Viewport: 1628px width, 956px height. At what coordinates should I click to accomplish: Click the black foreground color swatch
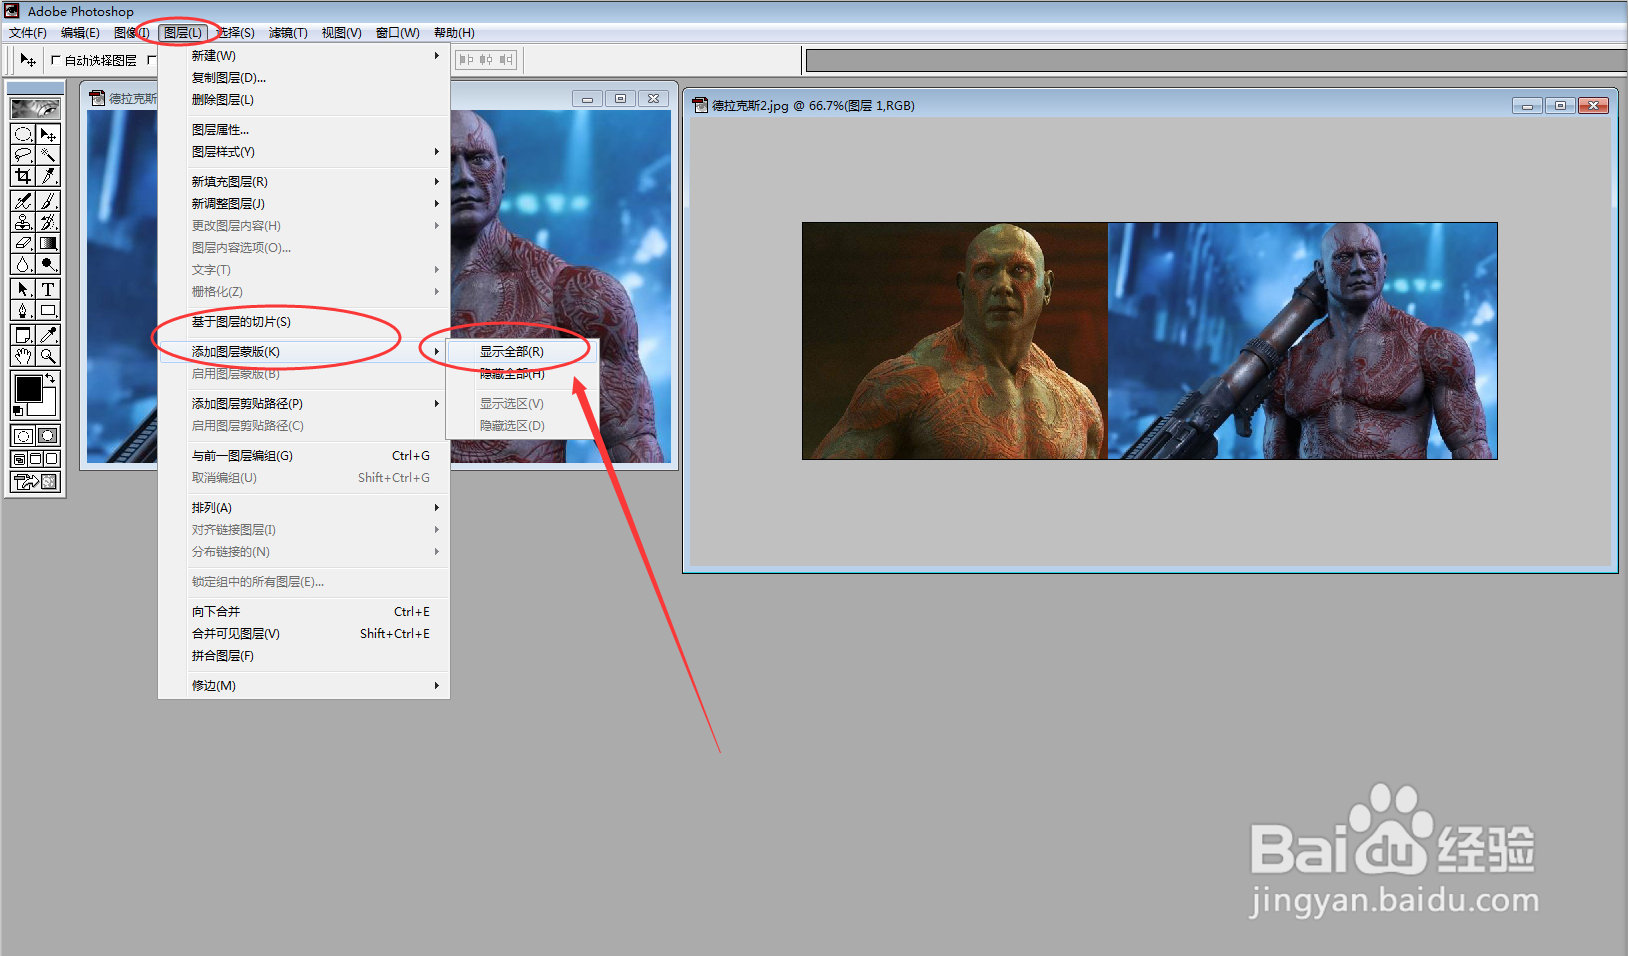[27, 388]
